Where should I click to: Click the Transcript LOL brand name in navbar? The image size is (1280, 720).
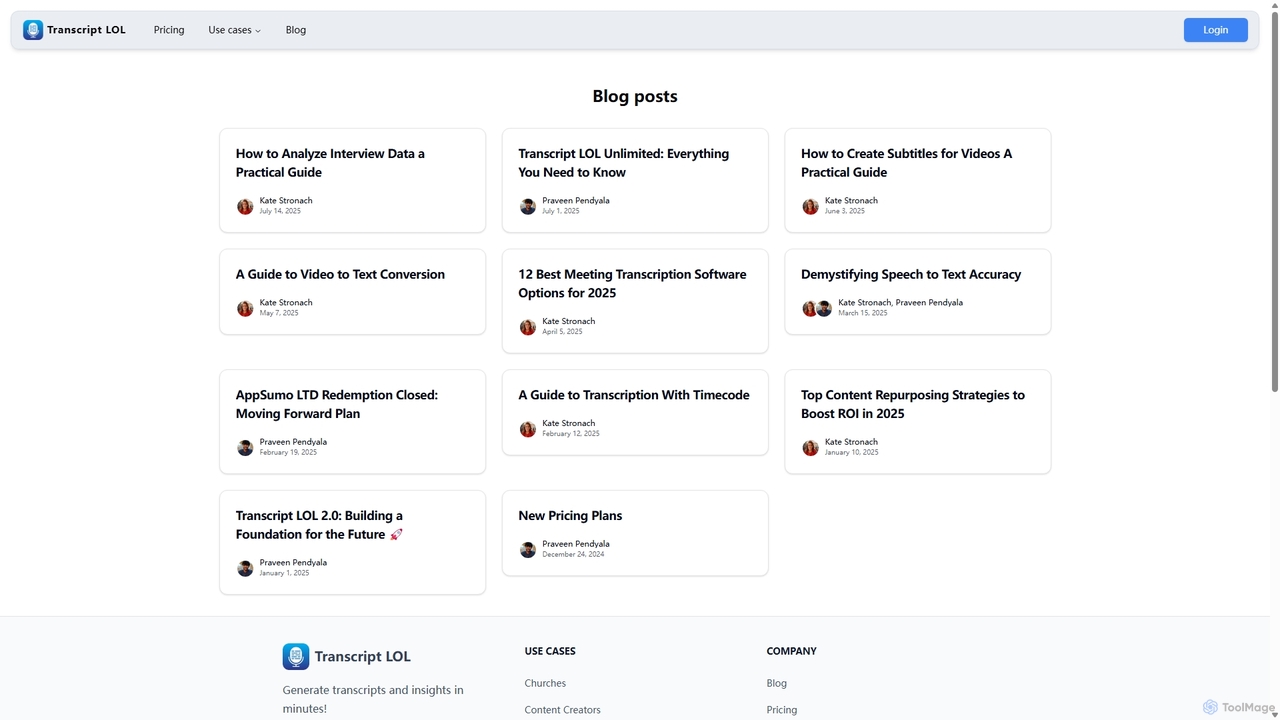[x=86, y=30]
